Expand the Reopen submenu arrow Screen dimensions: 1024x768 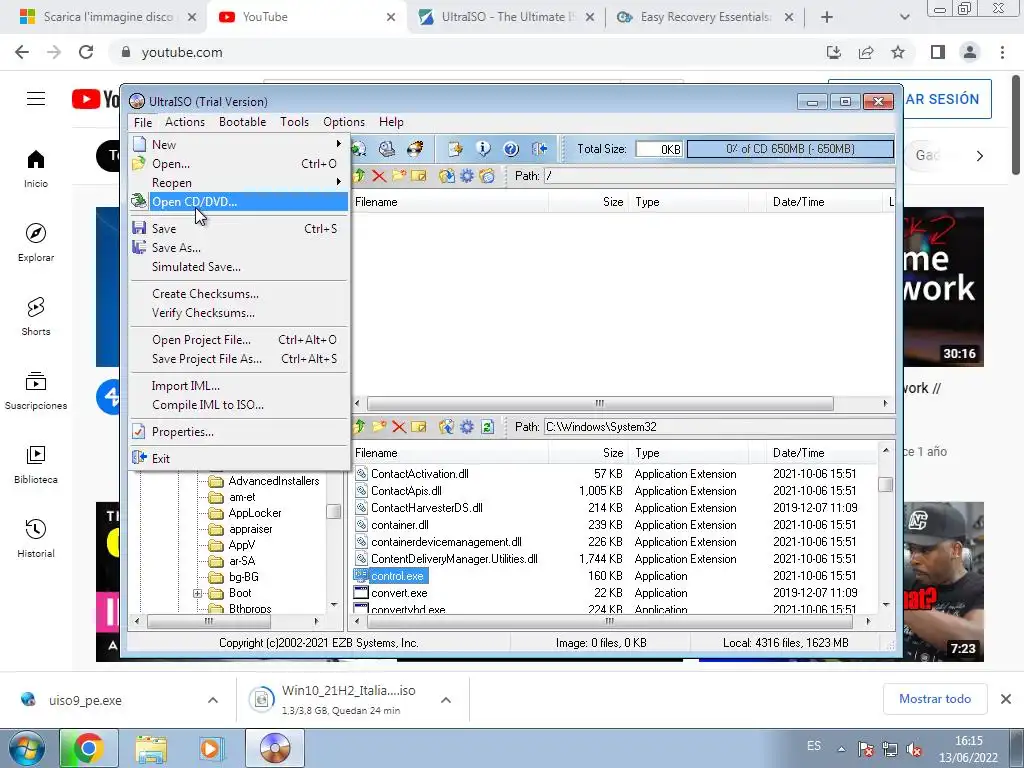click(x=338, y=182)
